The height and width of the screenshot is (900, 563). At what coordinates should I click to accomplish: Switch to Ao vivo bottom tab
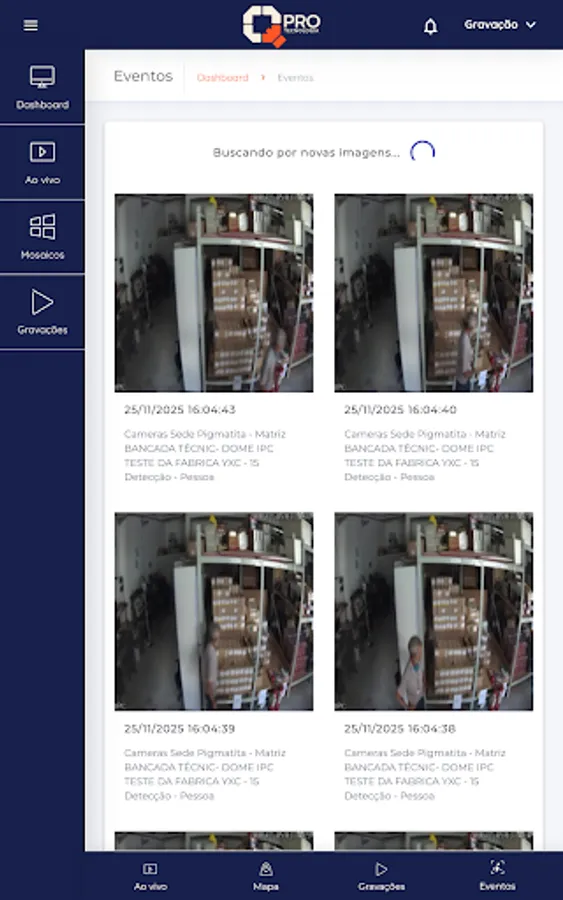(150, 876)
